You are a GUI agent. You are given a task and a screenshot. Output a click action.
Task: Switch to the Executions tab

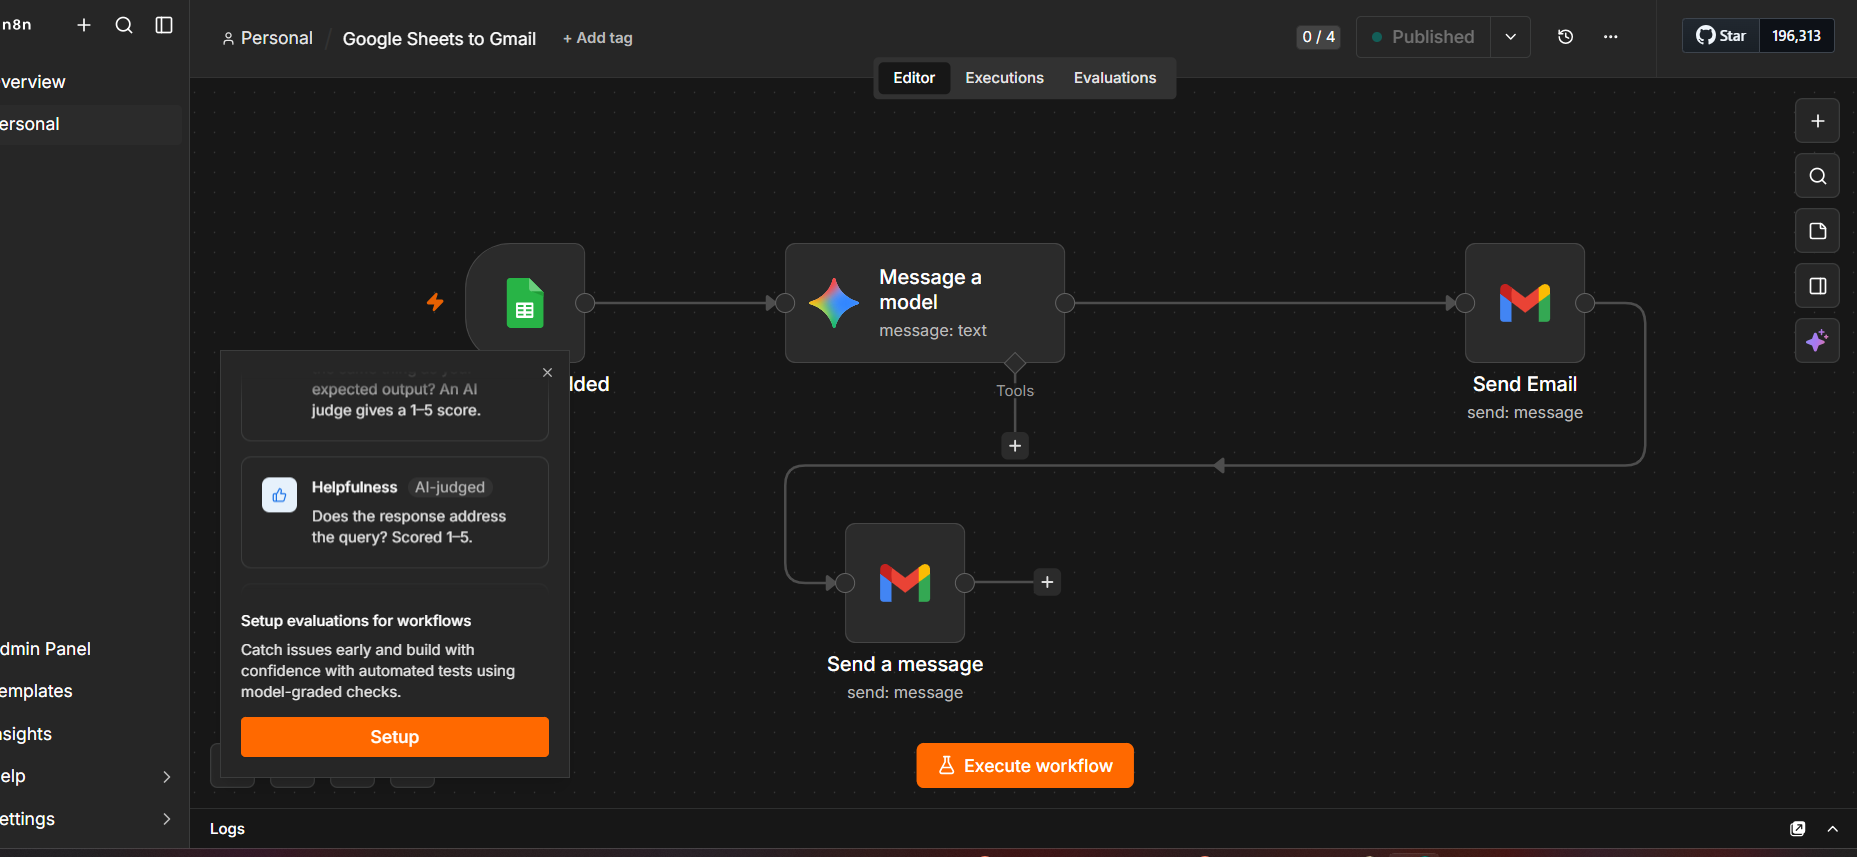[x=1004, y=78]
